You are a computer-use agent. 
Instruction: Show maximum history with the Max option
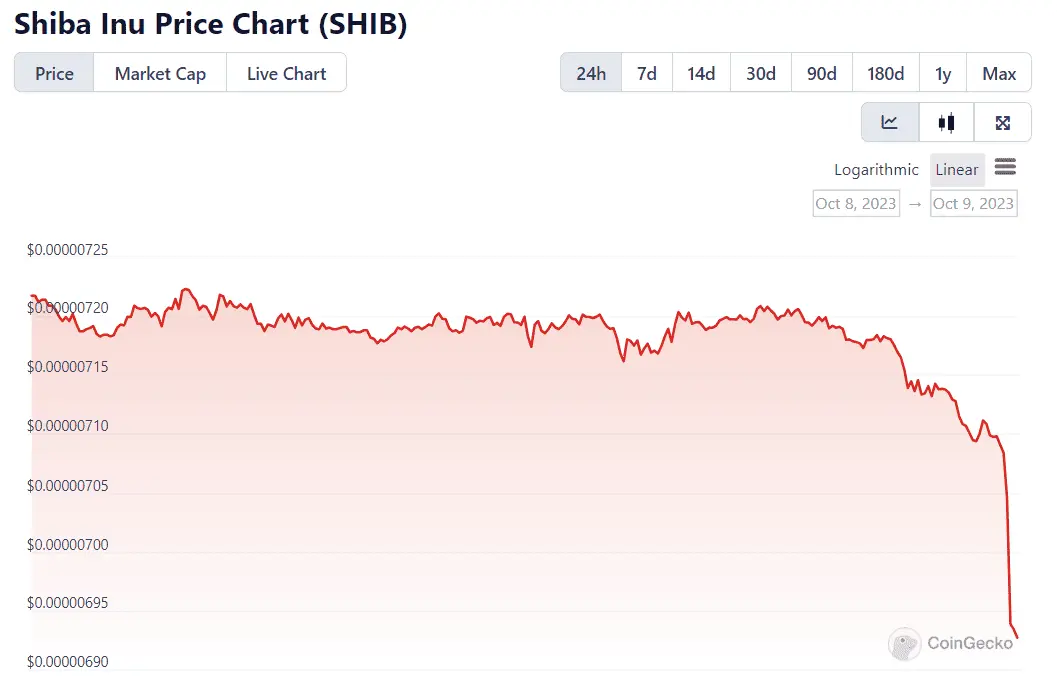998,72
